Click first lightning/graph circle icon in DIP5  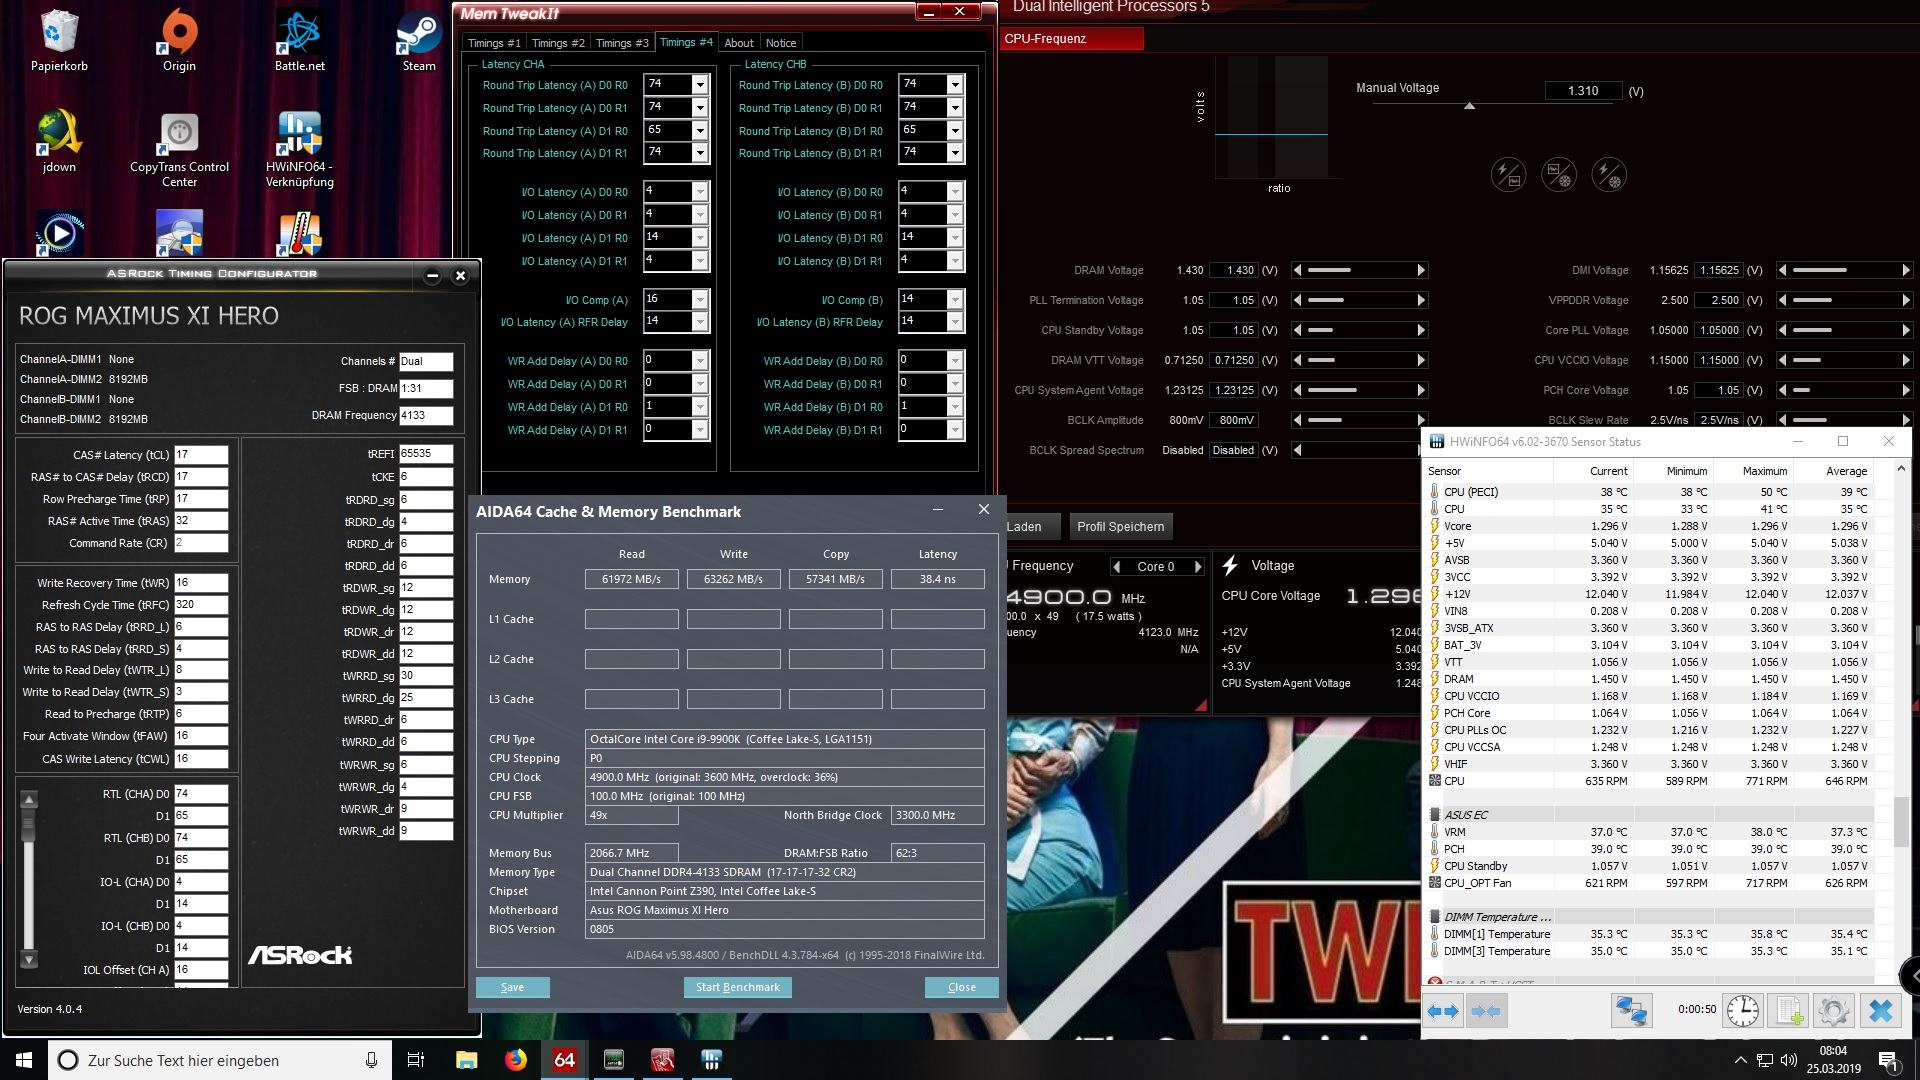click(x=1508, y=175)
